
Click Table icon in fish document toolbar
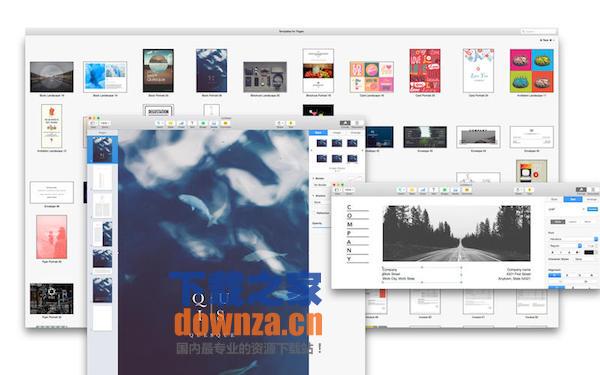(171, 123)
